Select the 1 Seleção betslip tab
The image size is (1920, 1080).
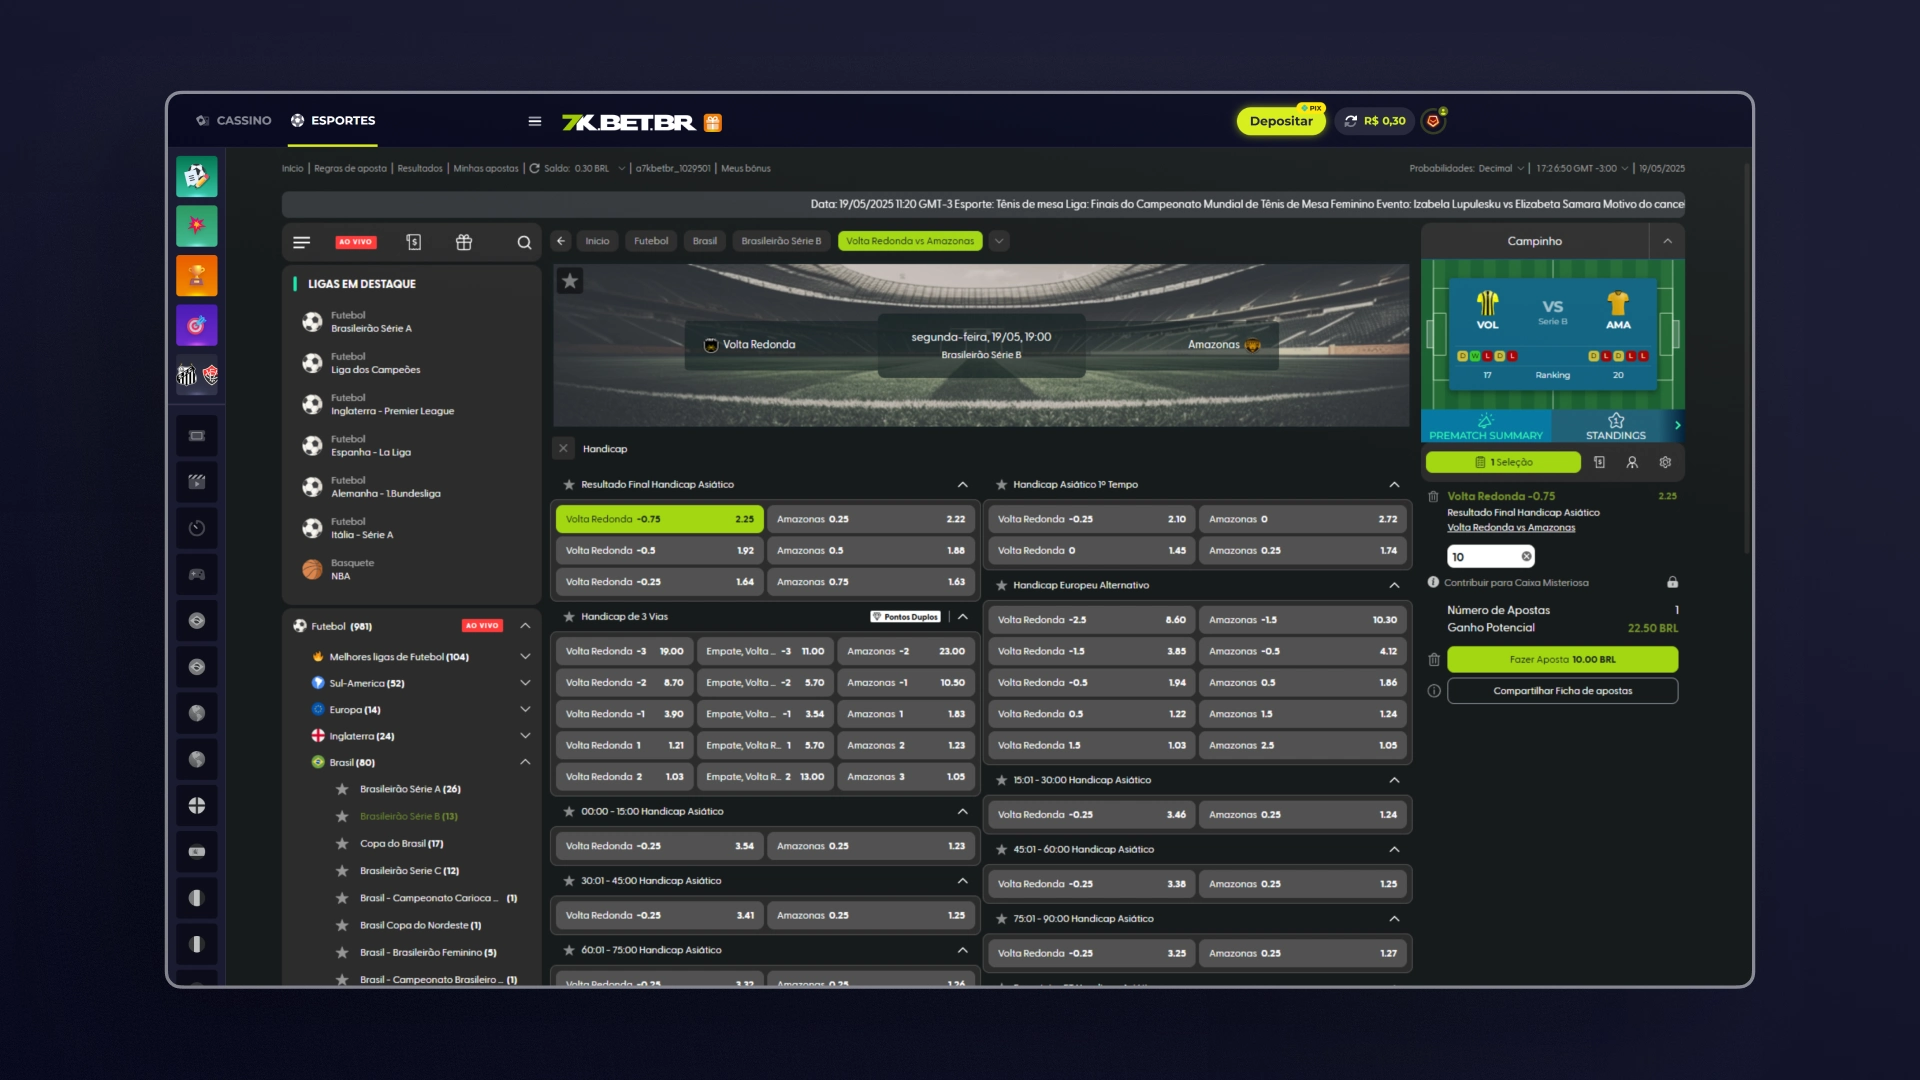coord(1503,462)
